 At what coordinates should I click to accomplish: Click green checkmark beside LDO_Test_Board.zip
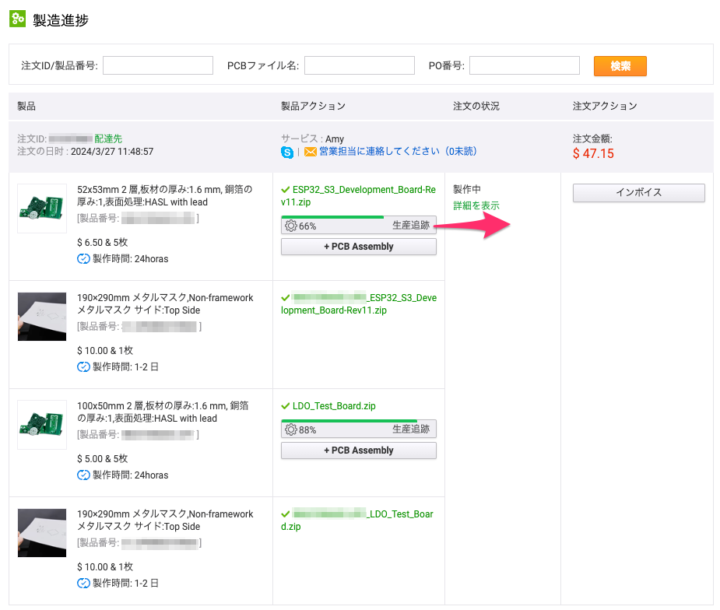286,407
